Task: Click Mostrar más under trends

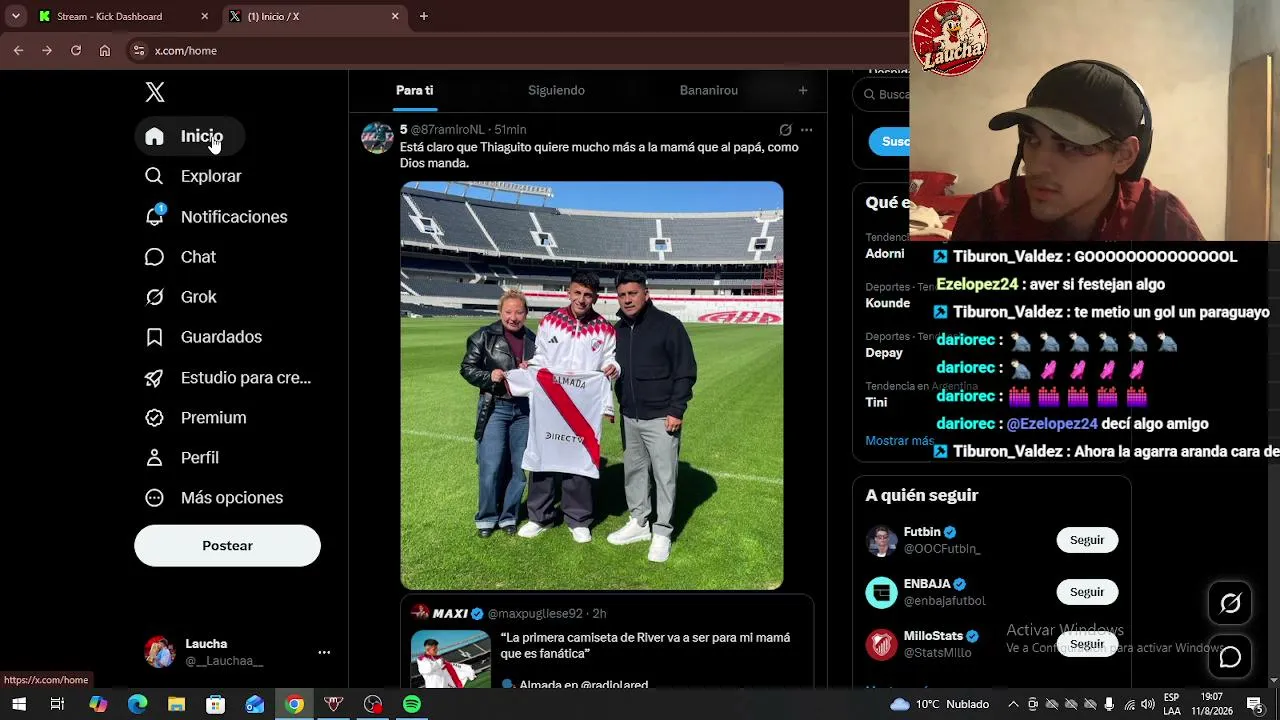Action: pos(899,441)
